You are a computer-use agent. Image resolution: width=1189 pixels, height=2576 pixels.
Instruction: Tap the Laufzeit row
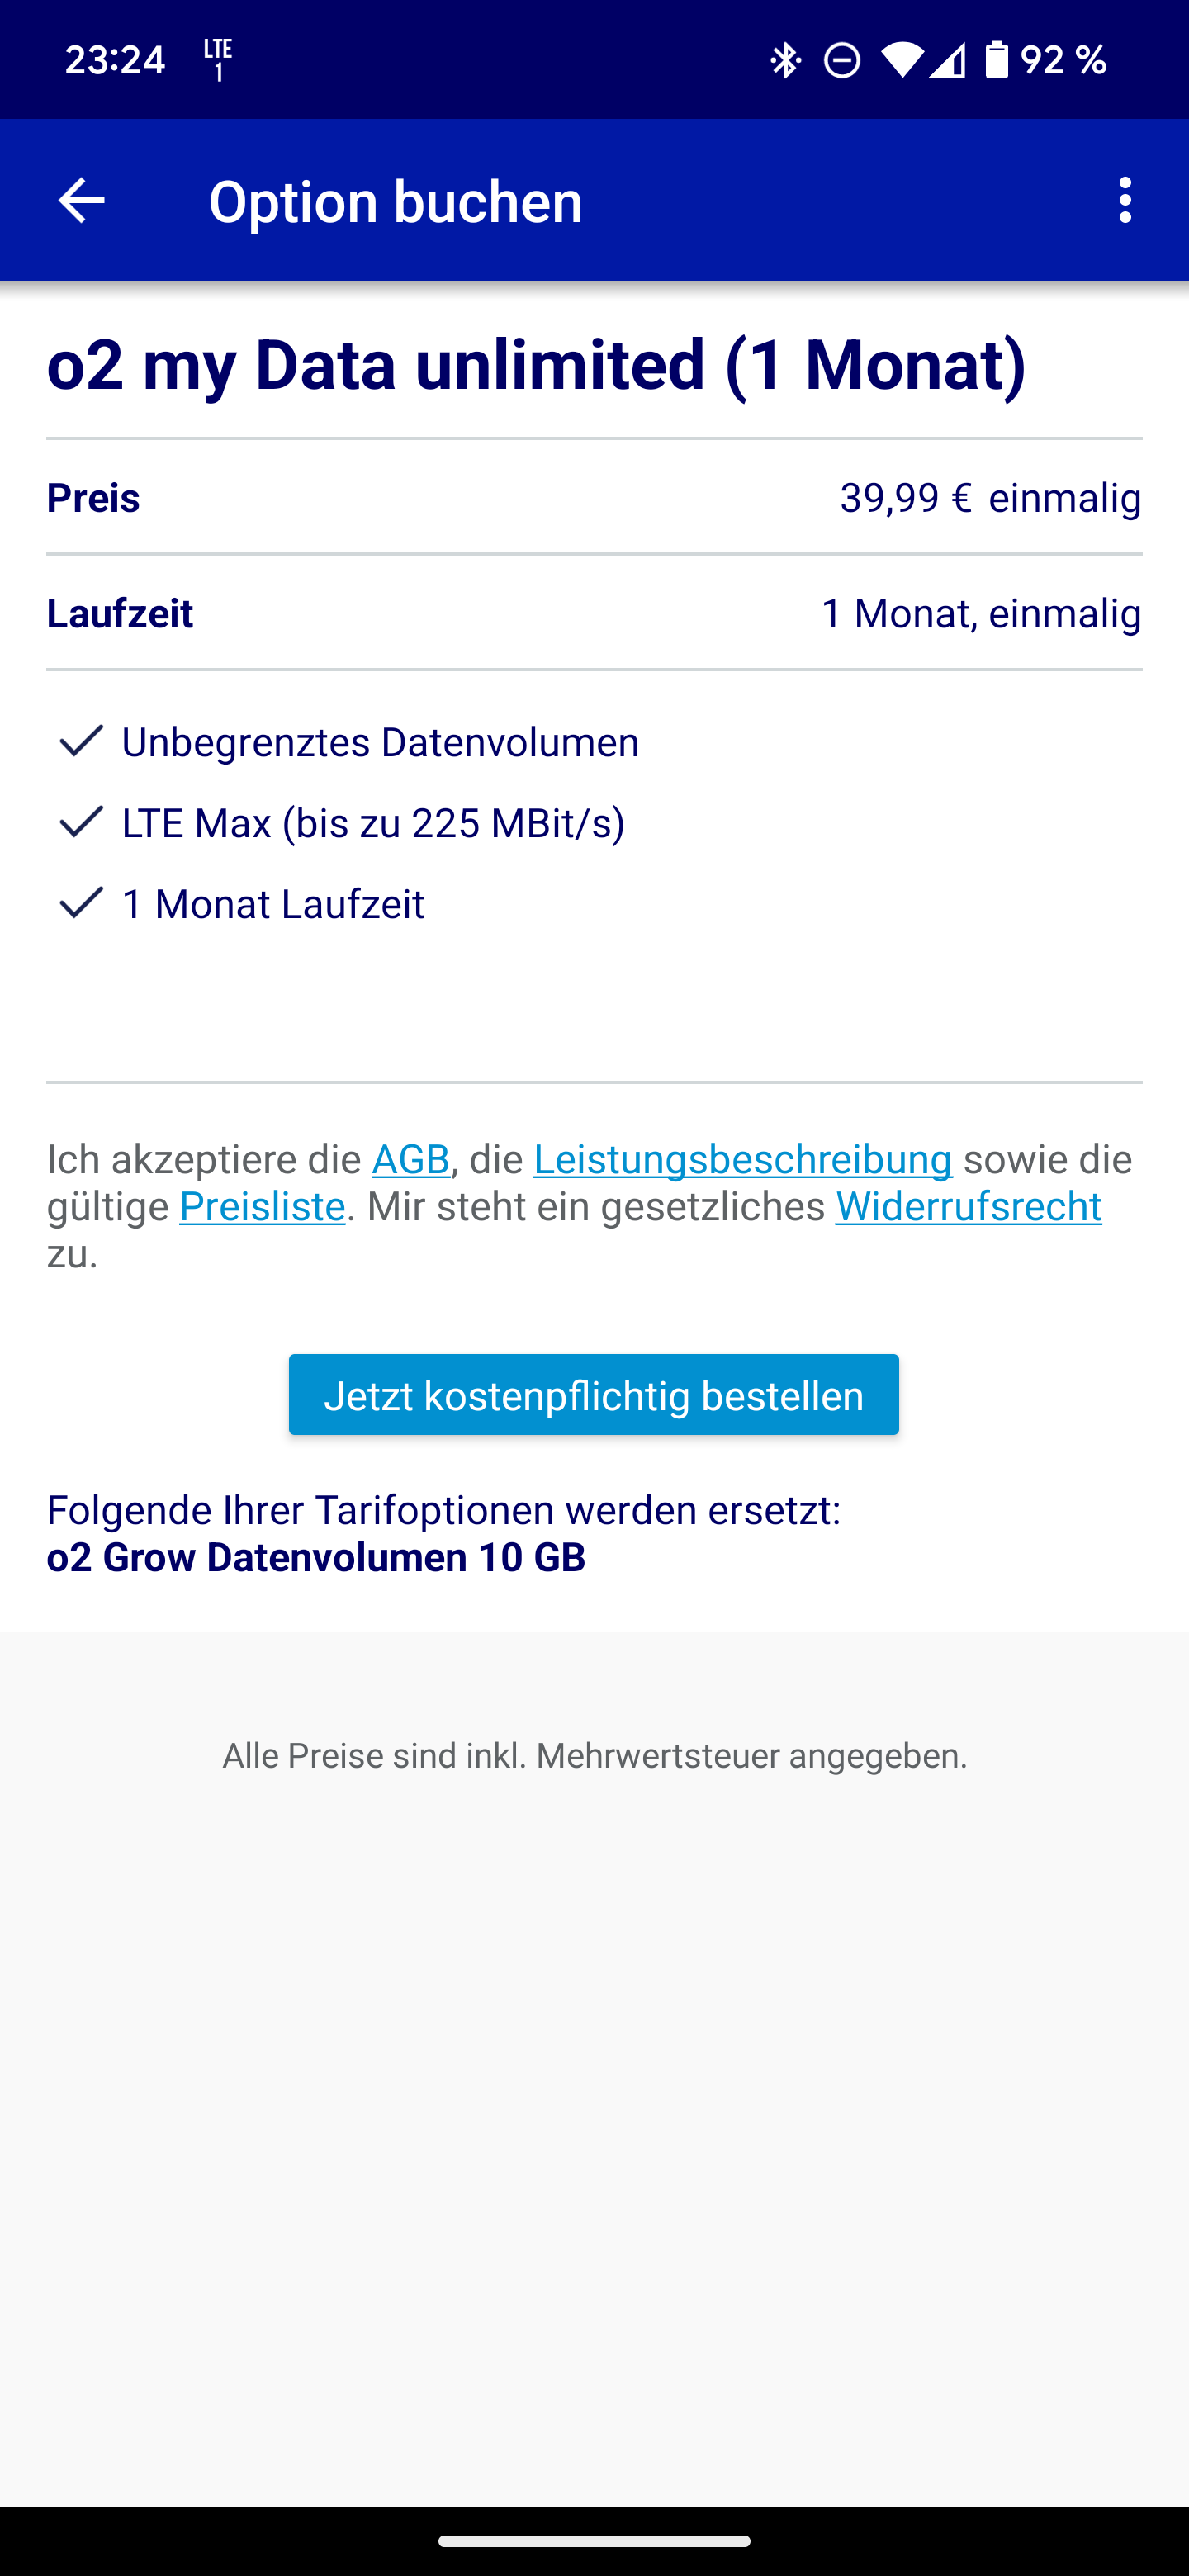[594, 613]
